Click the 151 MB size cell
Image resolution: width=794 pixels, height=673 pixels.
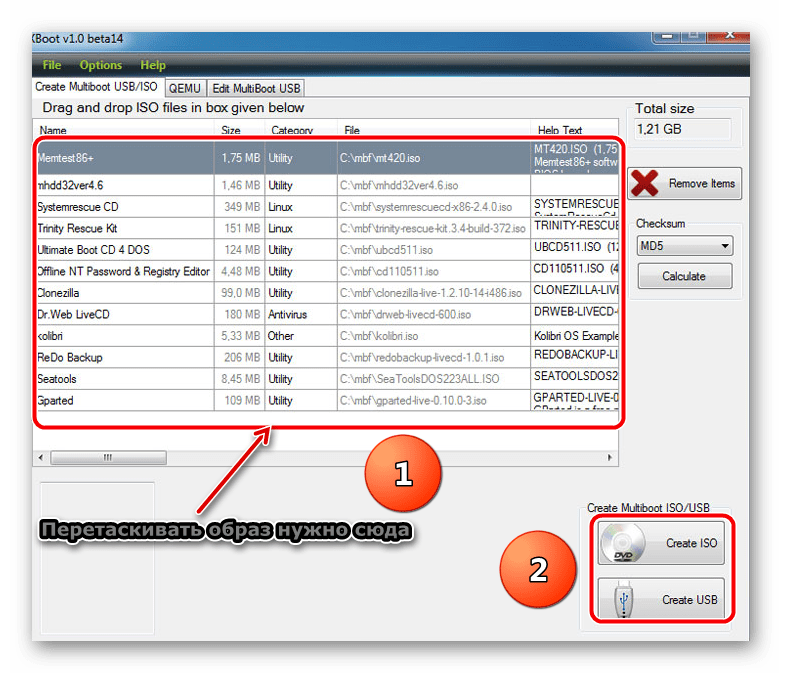pyautogui.click(x=242, y=228)
